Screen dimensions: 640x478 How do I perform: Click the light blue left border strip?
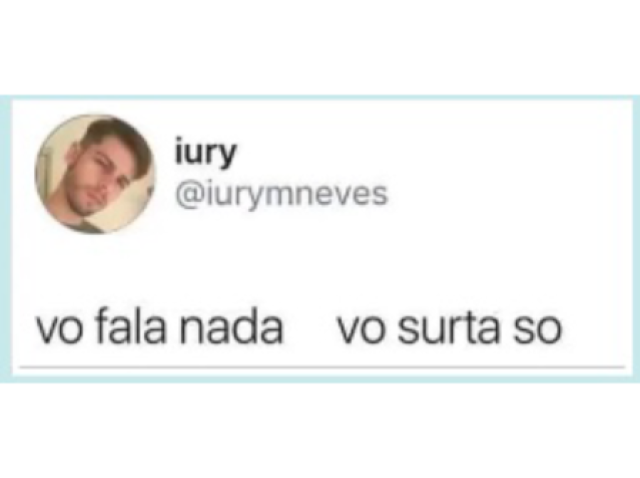tap(6, 239)
